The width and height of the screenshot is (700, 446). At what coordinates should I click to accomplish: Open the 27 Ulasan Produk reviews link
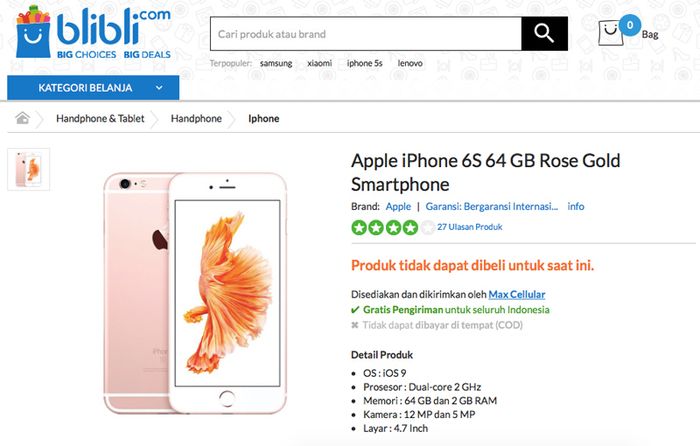[470, 227]
